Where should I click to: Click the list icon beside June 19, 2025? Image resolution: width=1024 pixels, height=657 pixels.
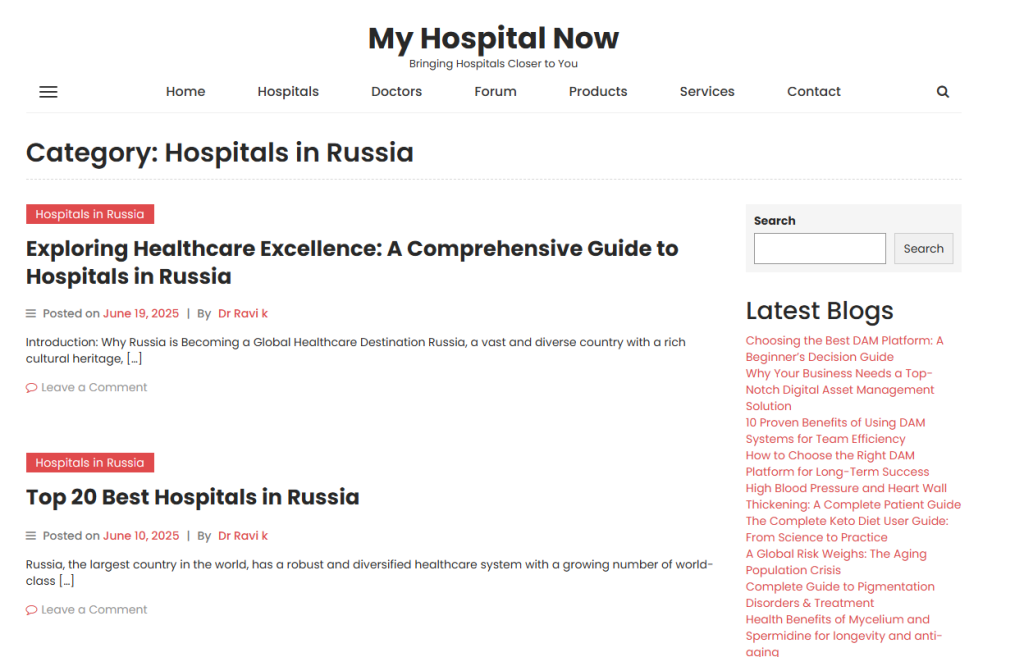(31, 313)
